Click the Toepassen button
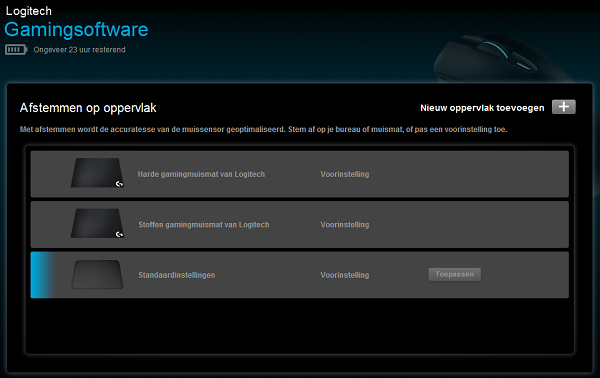 click(455, 274)
